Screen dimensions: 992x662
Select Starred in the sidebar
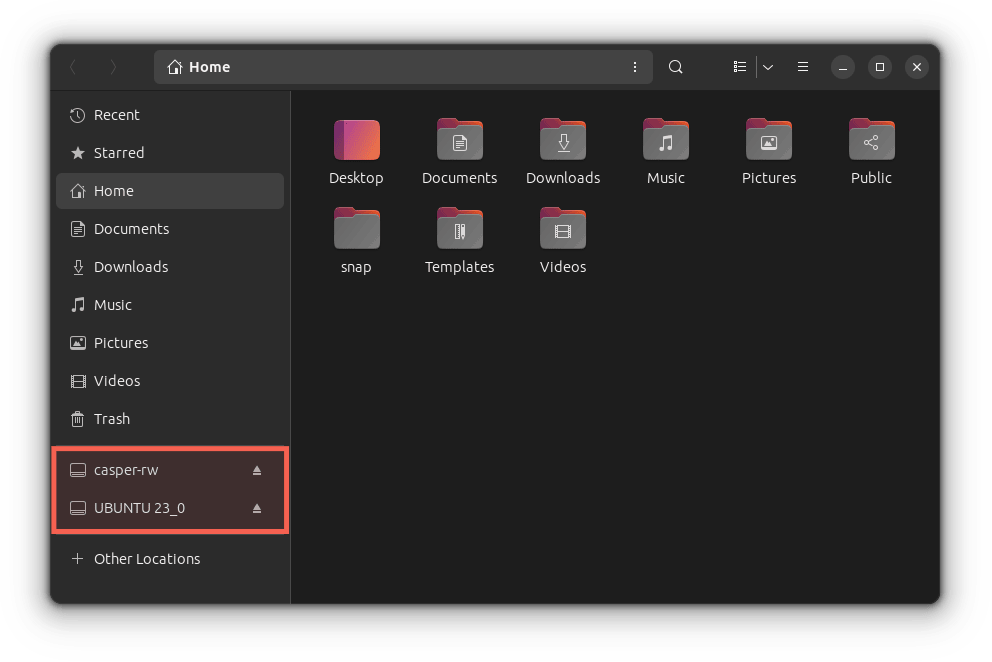coord(118,153)
